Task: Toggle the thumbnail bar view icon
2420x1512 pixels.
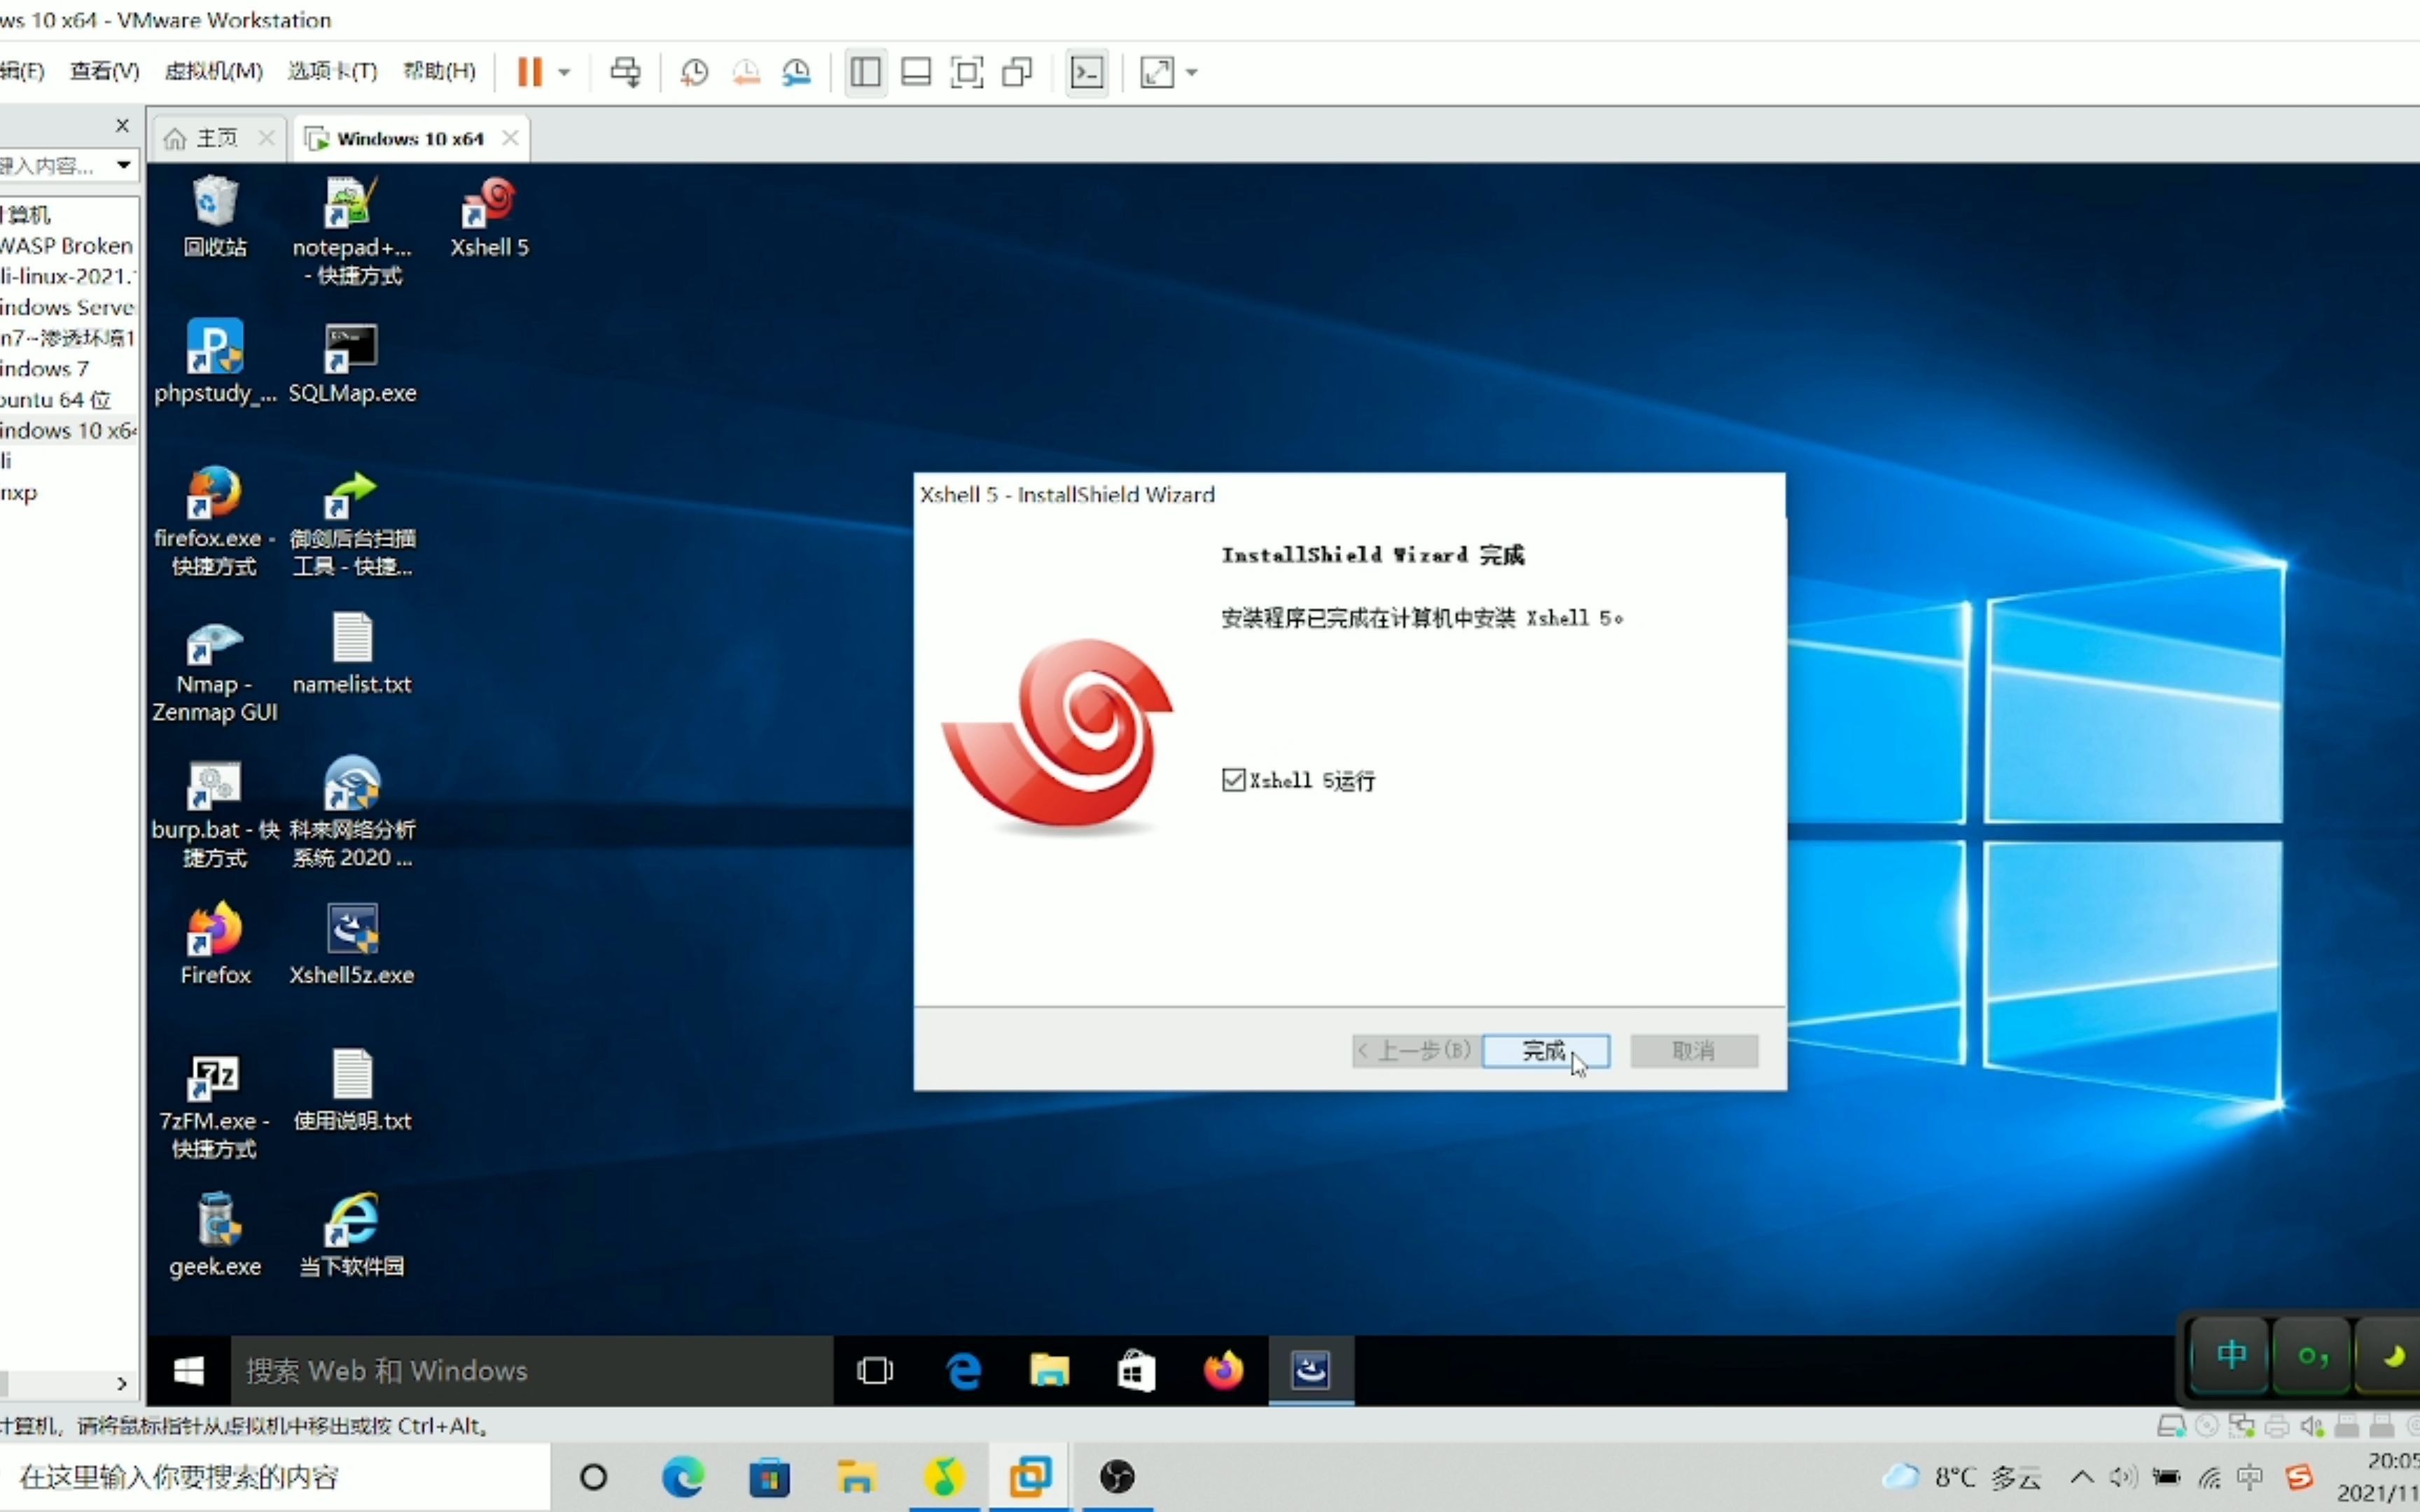Action: [x=916, y=72]
